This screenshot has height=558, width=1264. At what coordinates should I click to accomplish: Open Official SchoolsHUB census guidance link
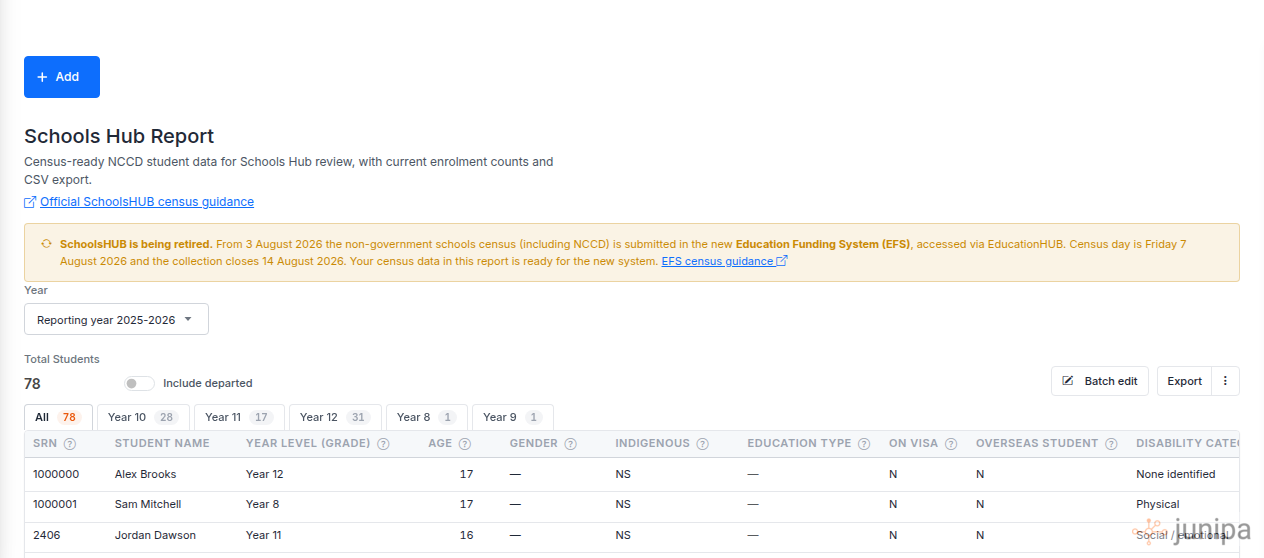pos(147,202)
